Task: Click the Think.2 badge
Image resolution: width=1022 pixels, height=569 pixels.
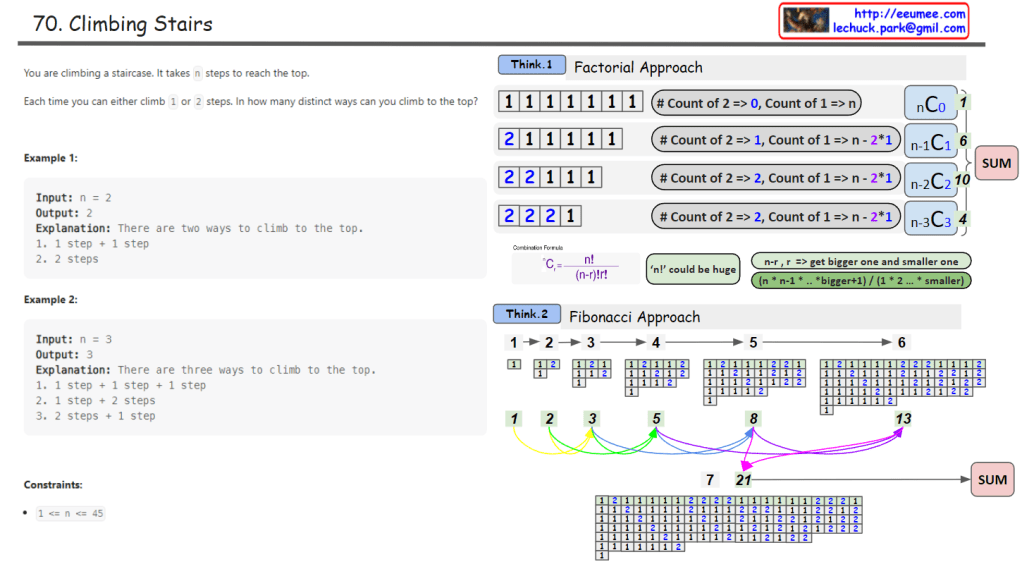Action: pos(527,314)
